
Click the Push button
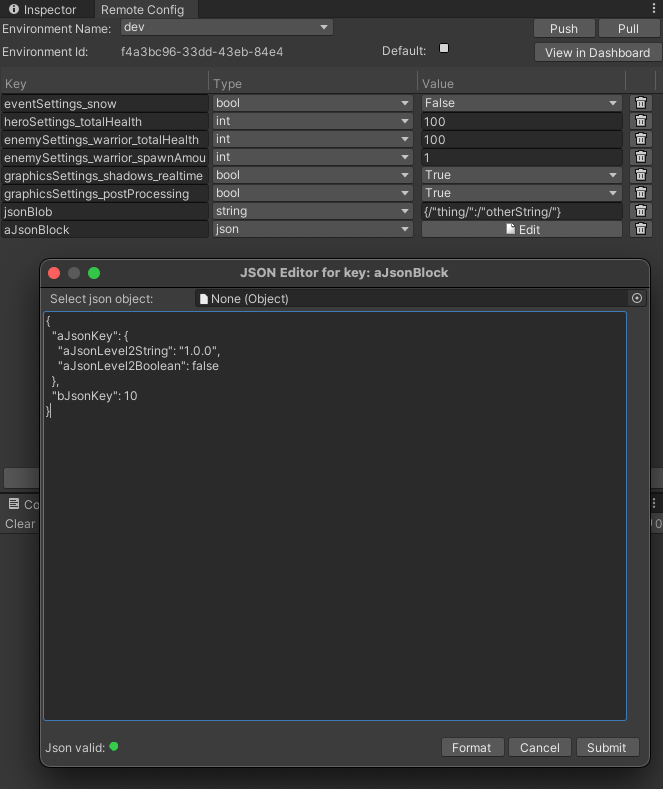564,29
